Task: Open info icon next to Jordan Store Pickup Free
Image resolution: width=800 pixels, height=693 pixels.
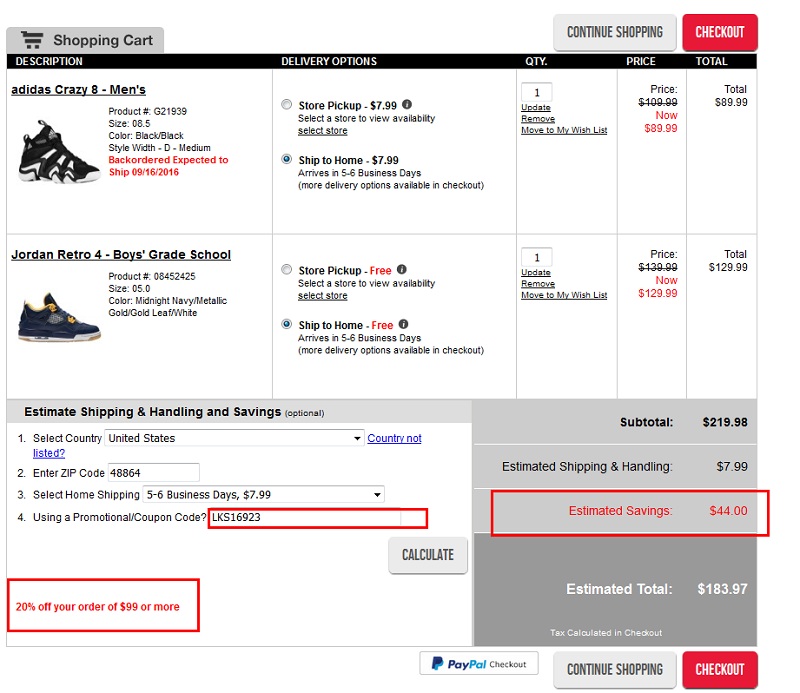Action: coord(402,269)
